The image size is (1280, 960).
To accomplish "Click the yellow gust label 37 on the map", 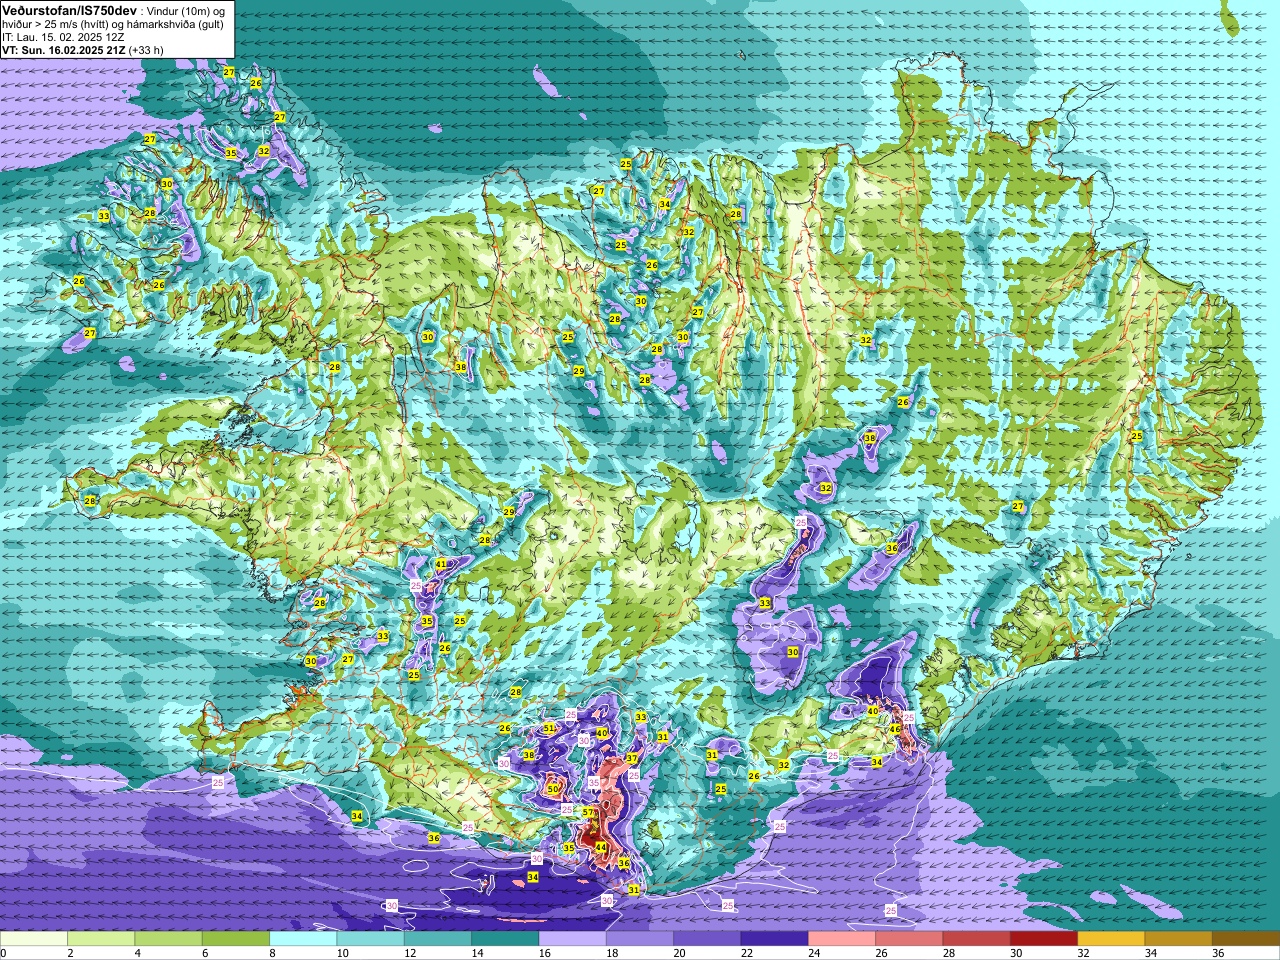I will pos(632,759).
